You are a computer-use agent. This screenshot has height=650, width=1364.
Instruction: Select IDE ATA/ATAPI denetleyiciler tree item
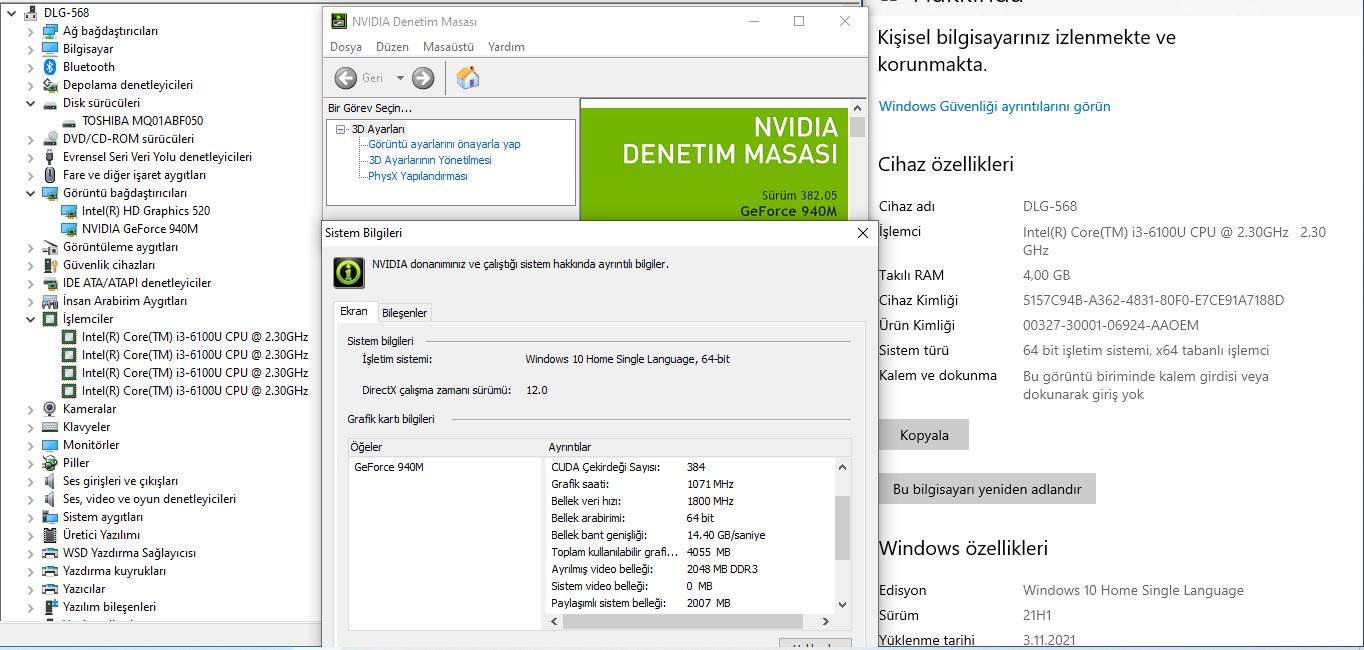(x=137, y=283)
